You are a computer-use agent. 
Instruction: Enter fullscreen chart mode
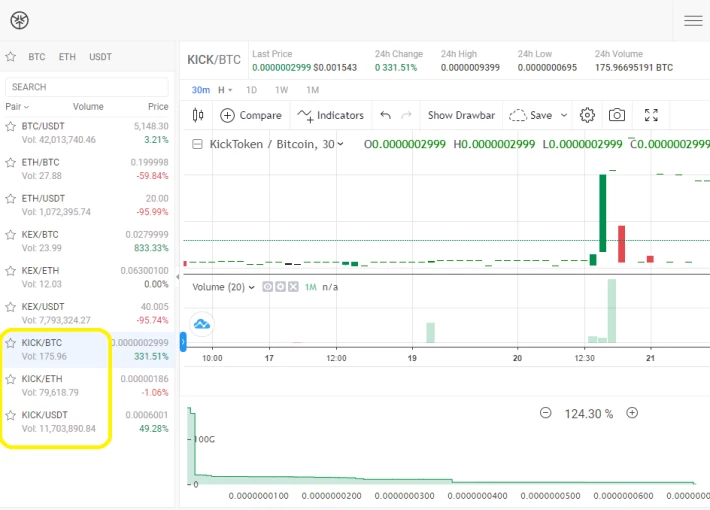651,115
